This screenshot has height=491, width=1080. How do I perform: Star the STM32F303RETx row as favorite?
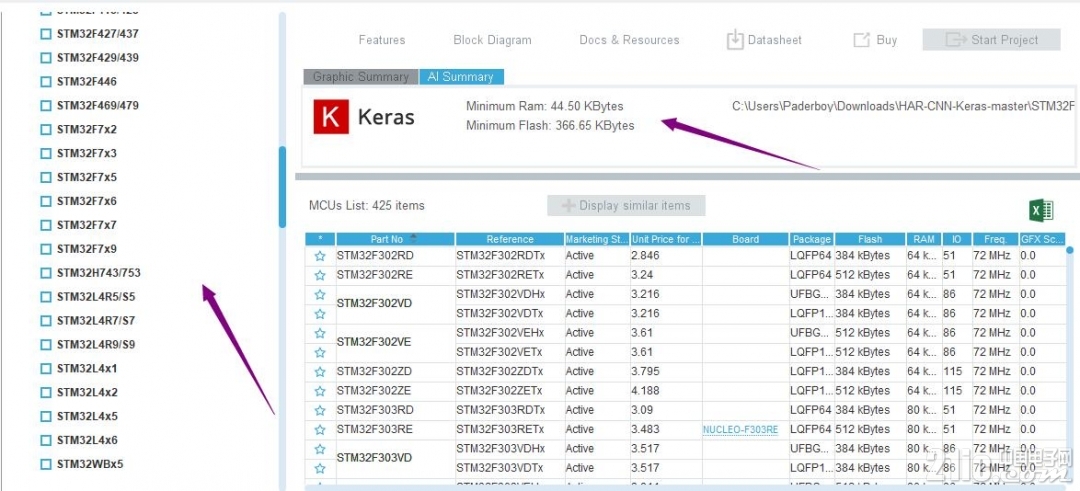click(x=320, y=429)
